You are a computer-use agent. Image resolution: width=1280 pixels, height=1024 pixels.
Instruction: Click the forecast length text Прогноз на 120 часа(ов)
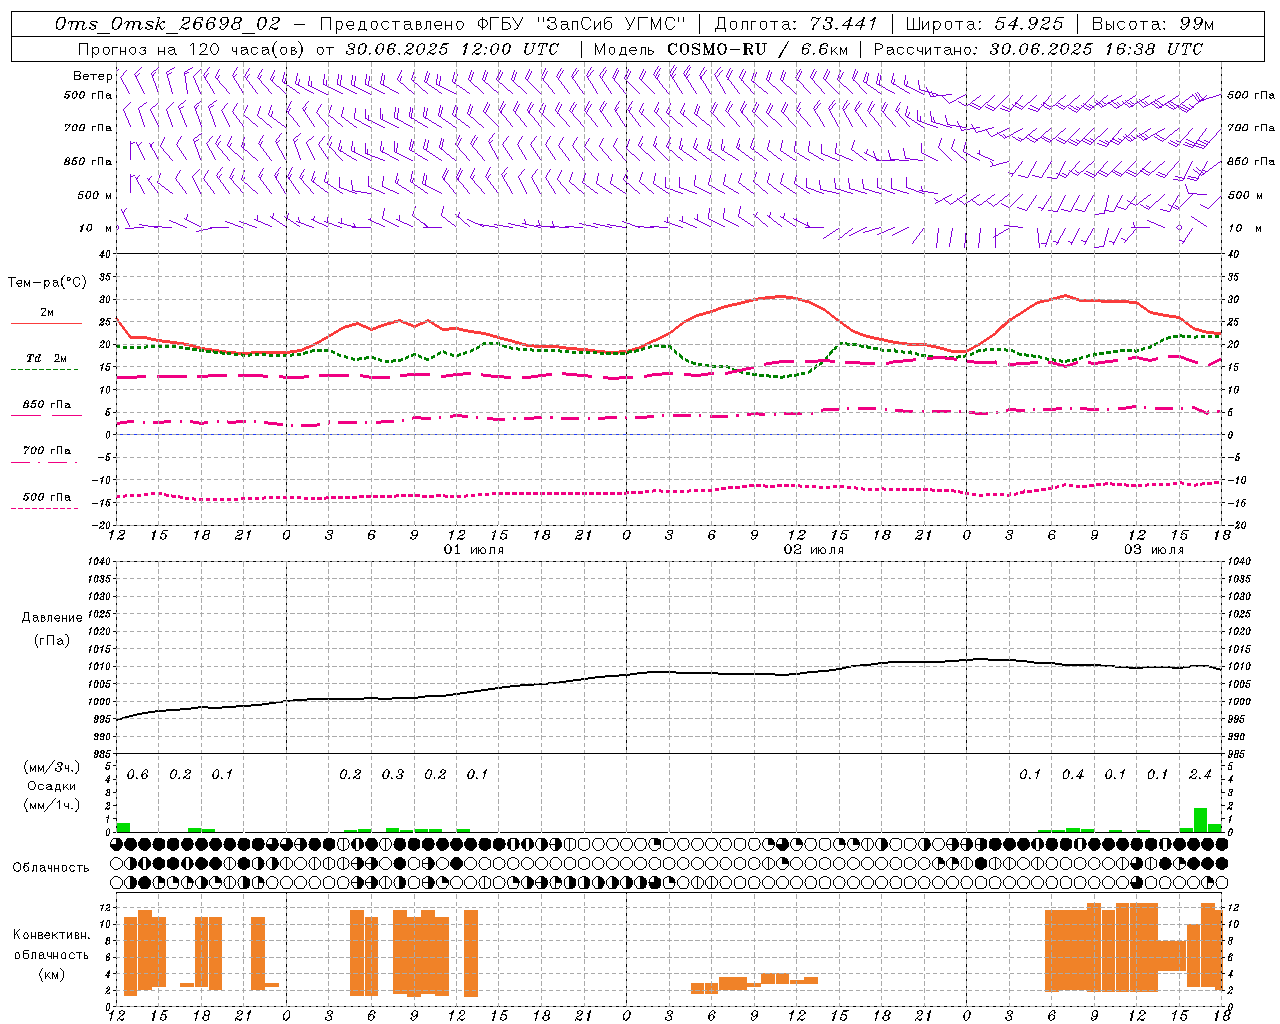point(192,49)
